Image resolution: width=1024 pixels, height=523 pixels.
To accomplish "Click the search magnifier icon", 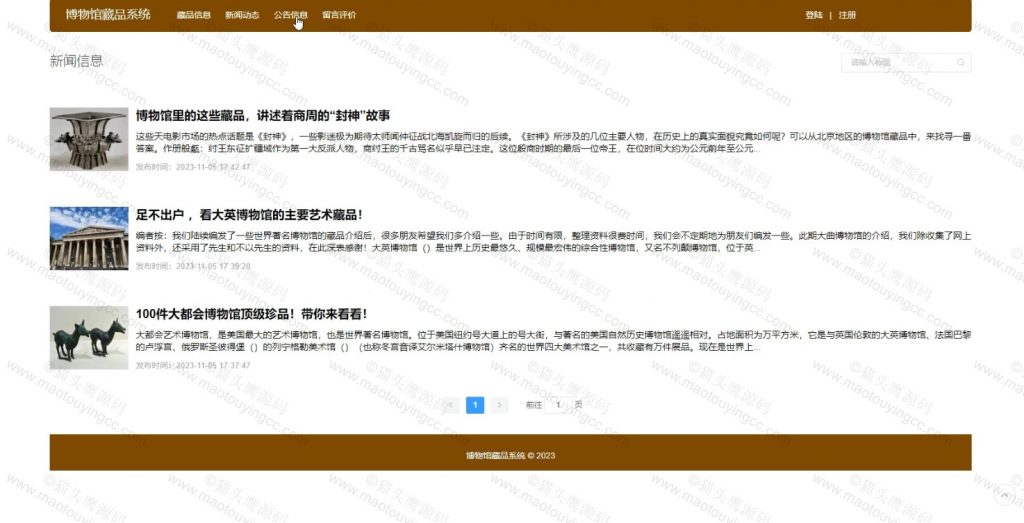I will click(x=961, y=63).
